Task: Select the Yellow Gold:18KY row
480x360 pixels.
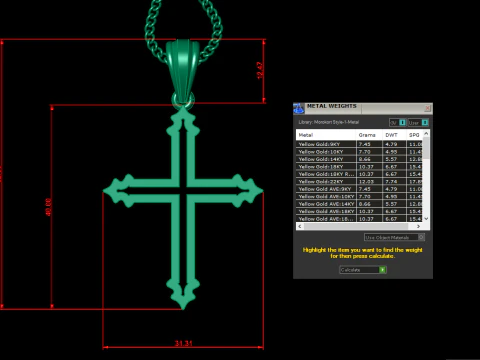Action: 359,166
